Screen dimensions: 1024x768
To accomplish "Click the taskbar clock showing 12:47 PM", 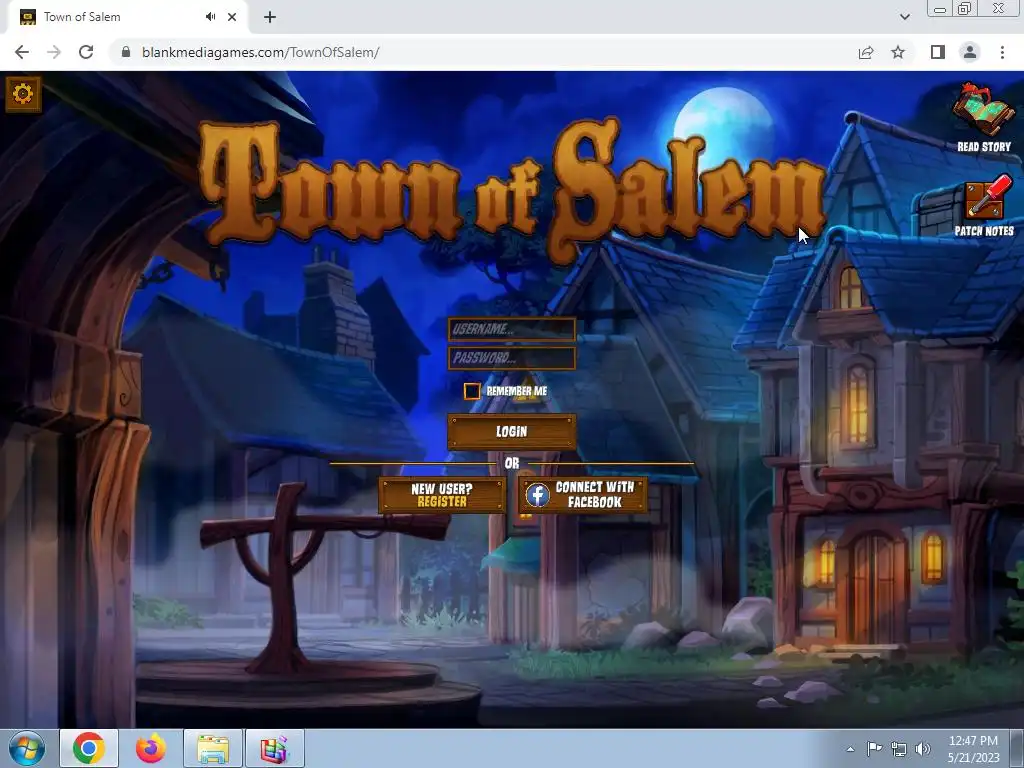I will [973, 748].
